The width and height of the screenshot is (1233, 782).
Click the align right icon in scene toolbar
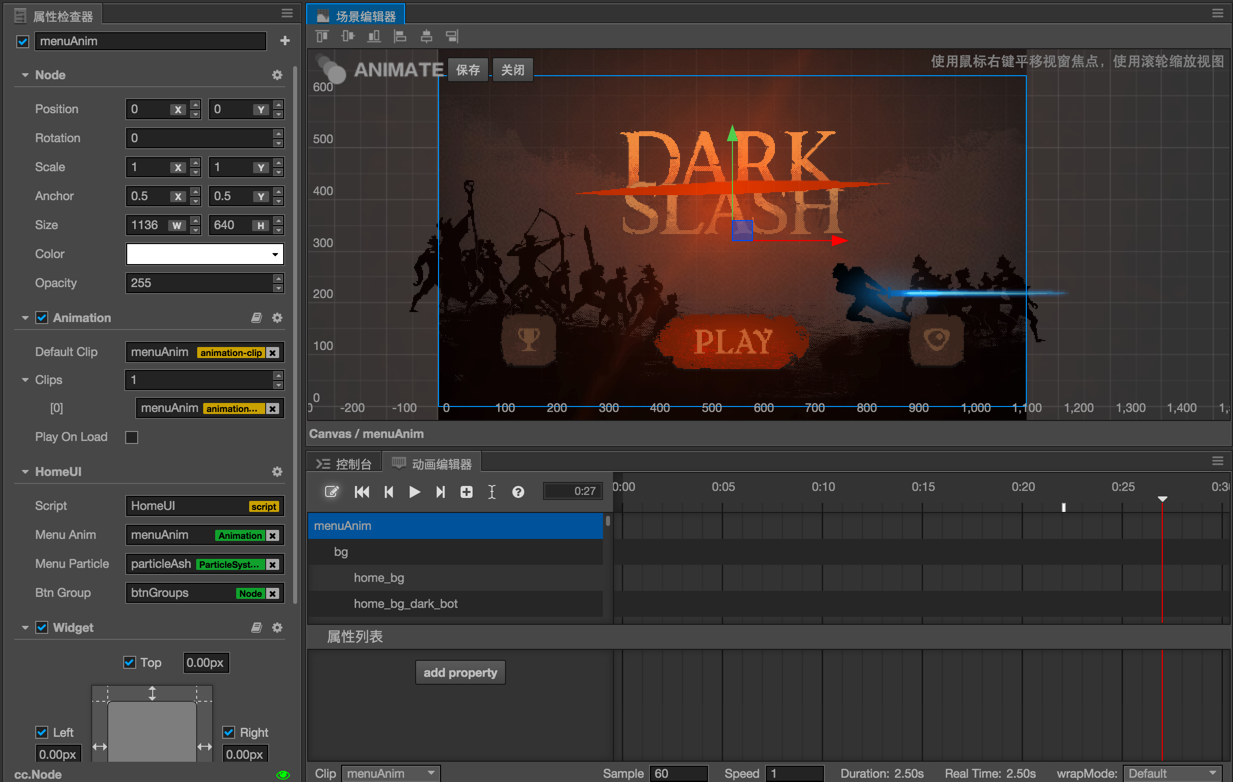pyautogui.click(x=452, y=37)
